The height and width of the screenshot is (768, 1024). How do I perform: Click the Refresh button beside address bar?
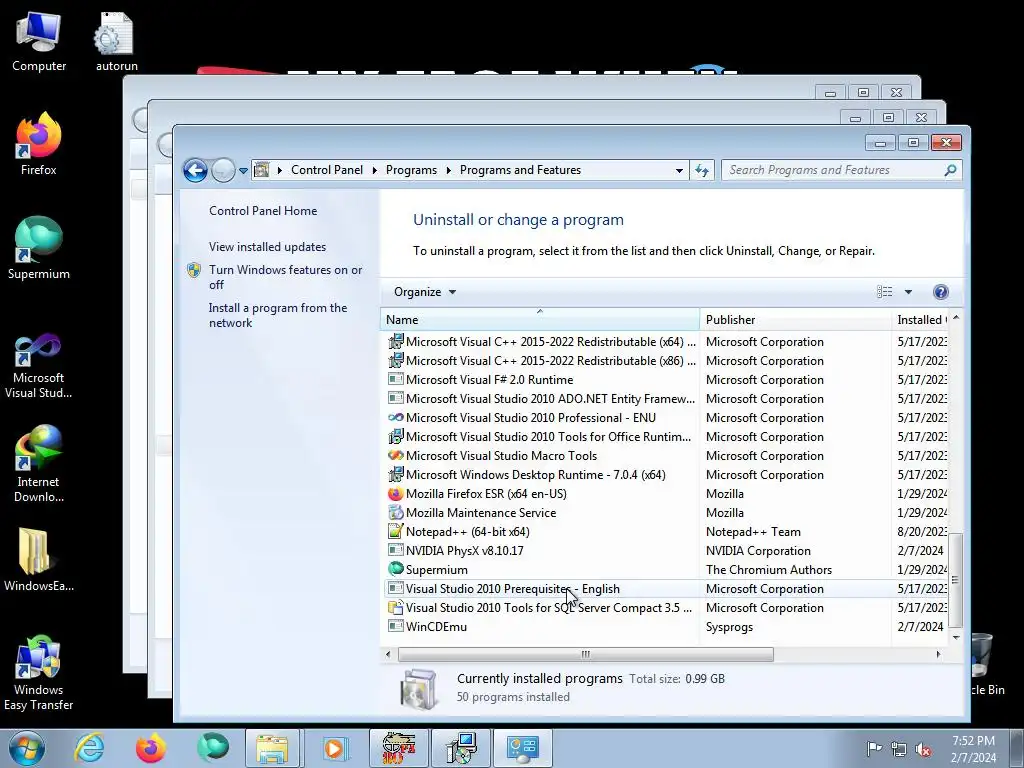(x=702, y=170)
